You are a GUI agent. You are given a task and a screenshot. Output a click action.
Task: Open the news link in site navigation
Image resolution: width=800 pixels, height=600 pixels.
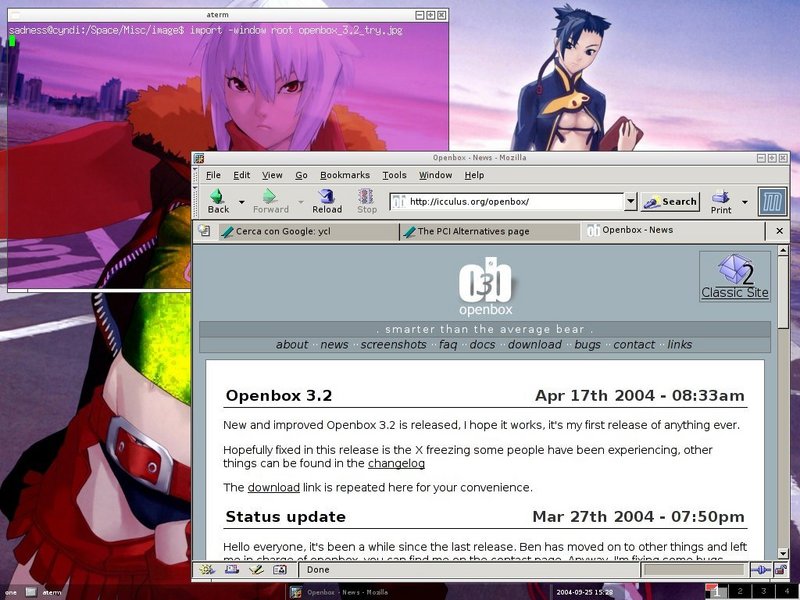[334, 344]
